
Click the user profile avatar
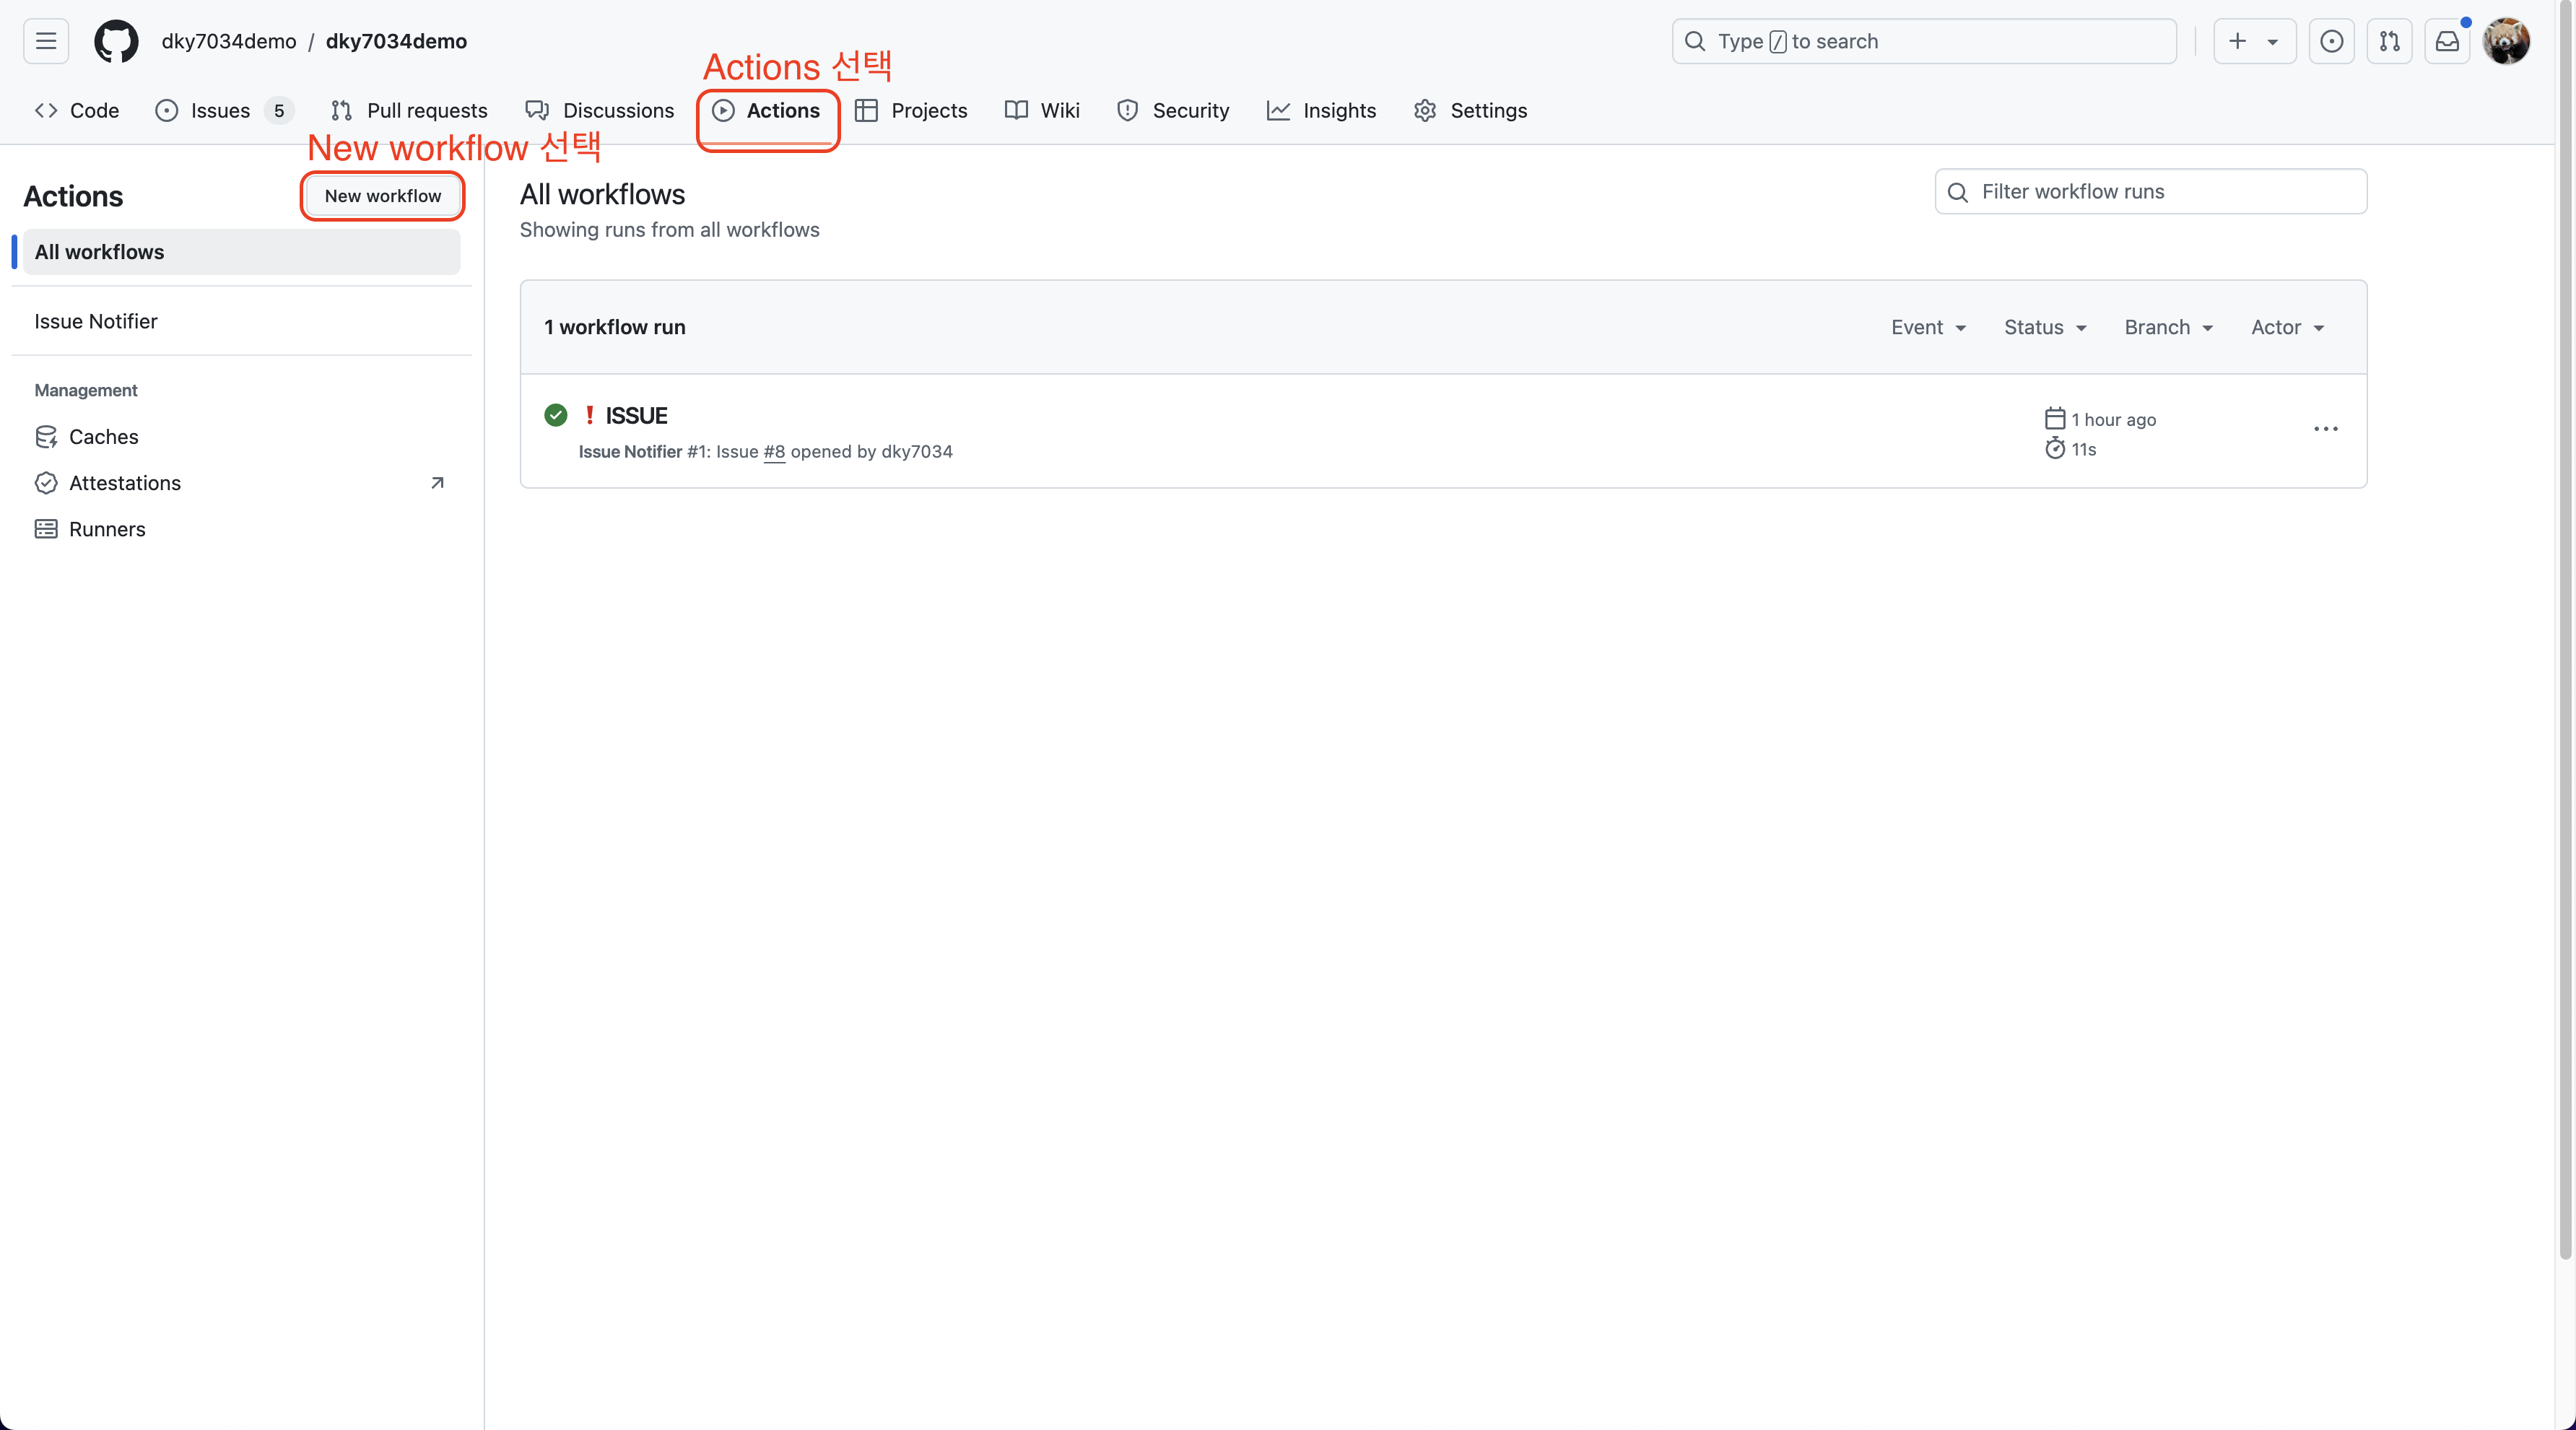(2506, 41)
